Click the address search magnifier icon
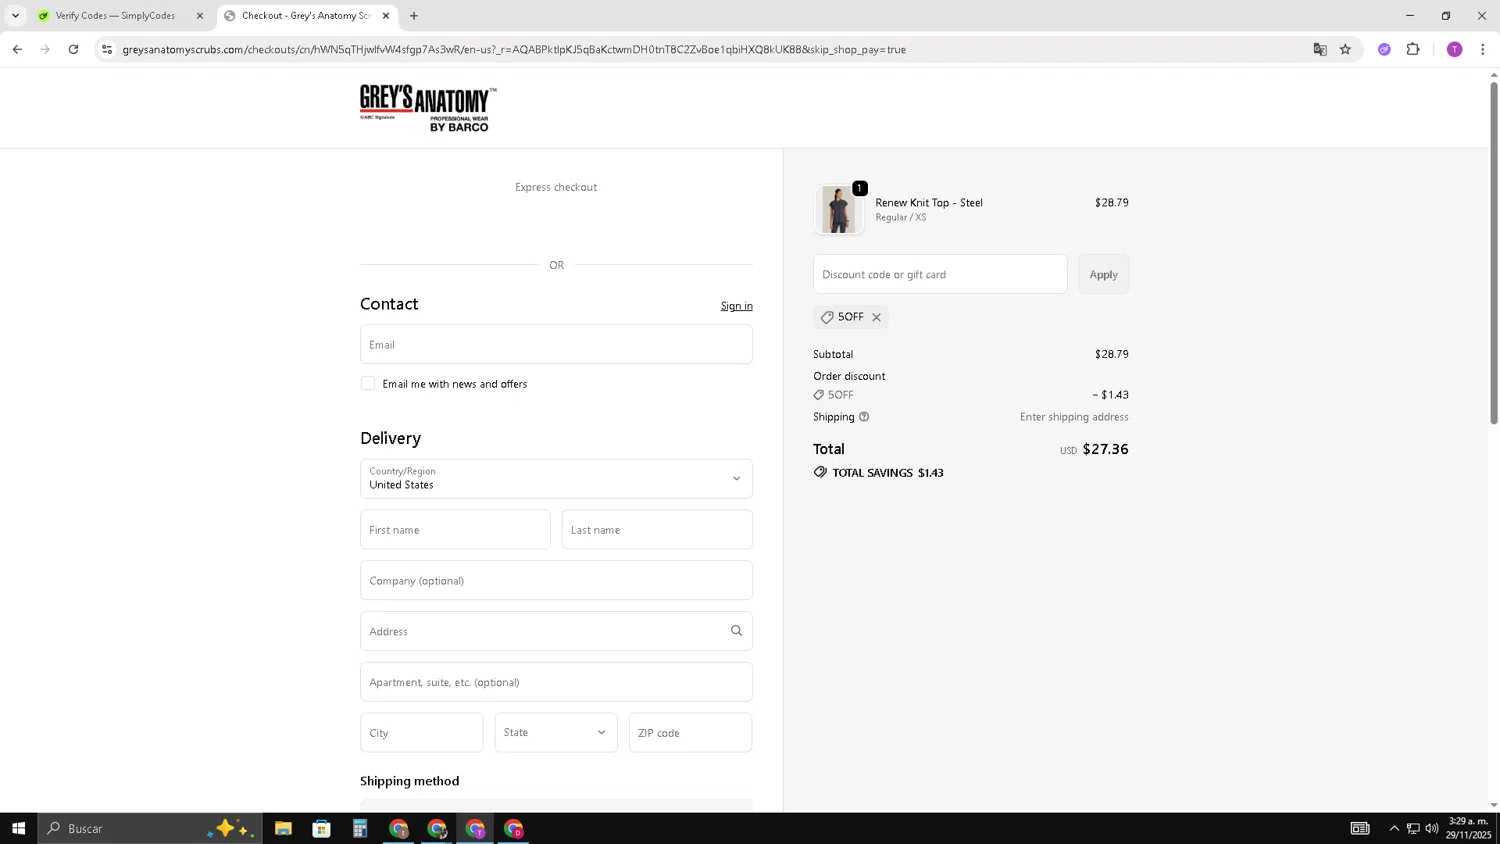Image resolution: width=1500 pixels, height=844 pixels. pos(736,631)
